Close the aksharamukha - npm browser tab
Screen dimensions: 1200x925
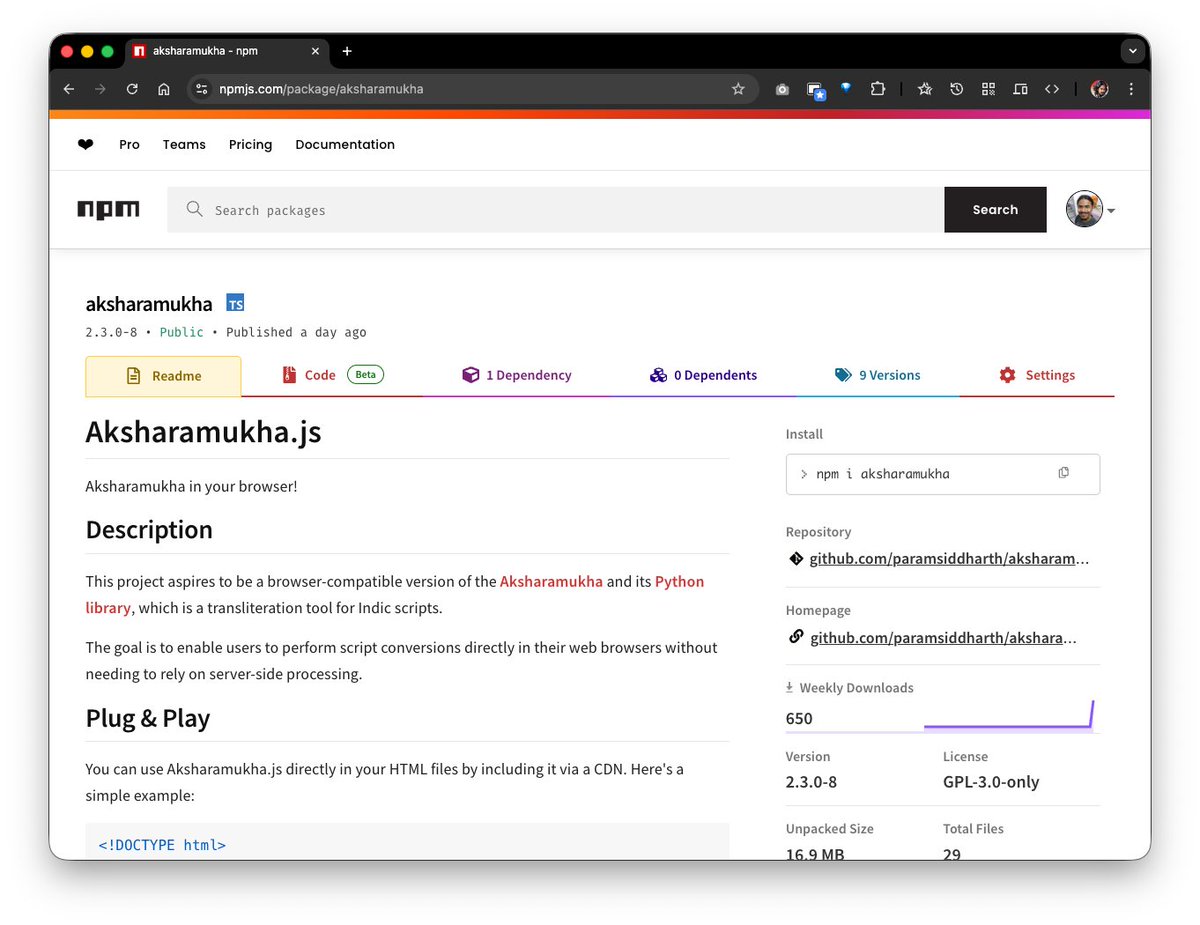pyautogui.click(x=315, y=51)
